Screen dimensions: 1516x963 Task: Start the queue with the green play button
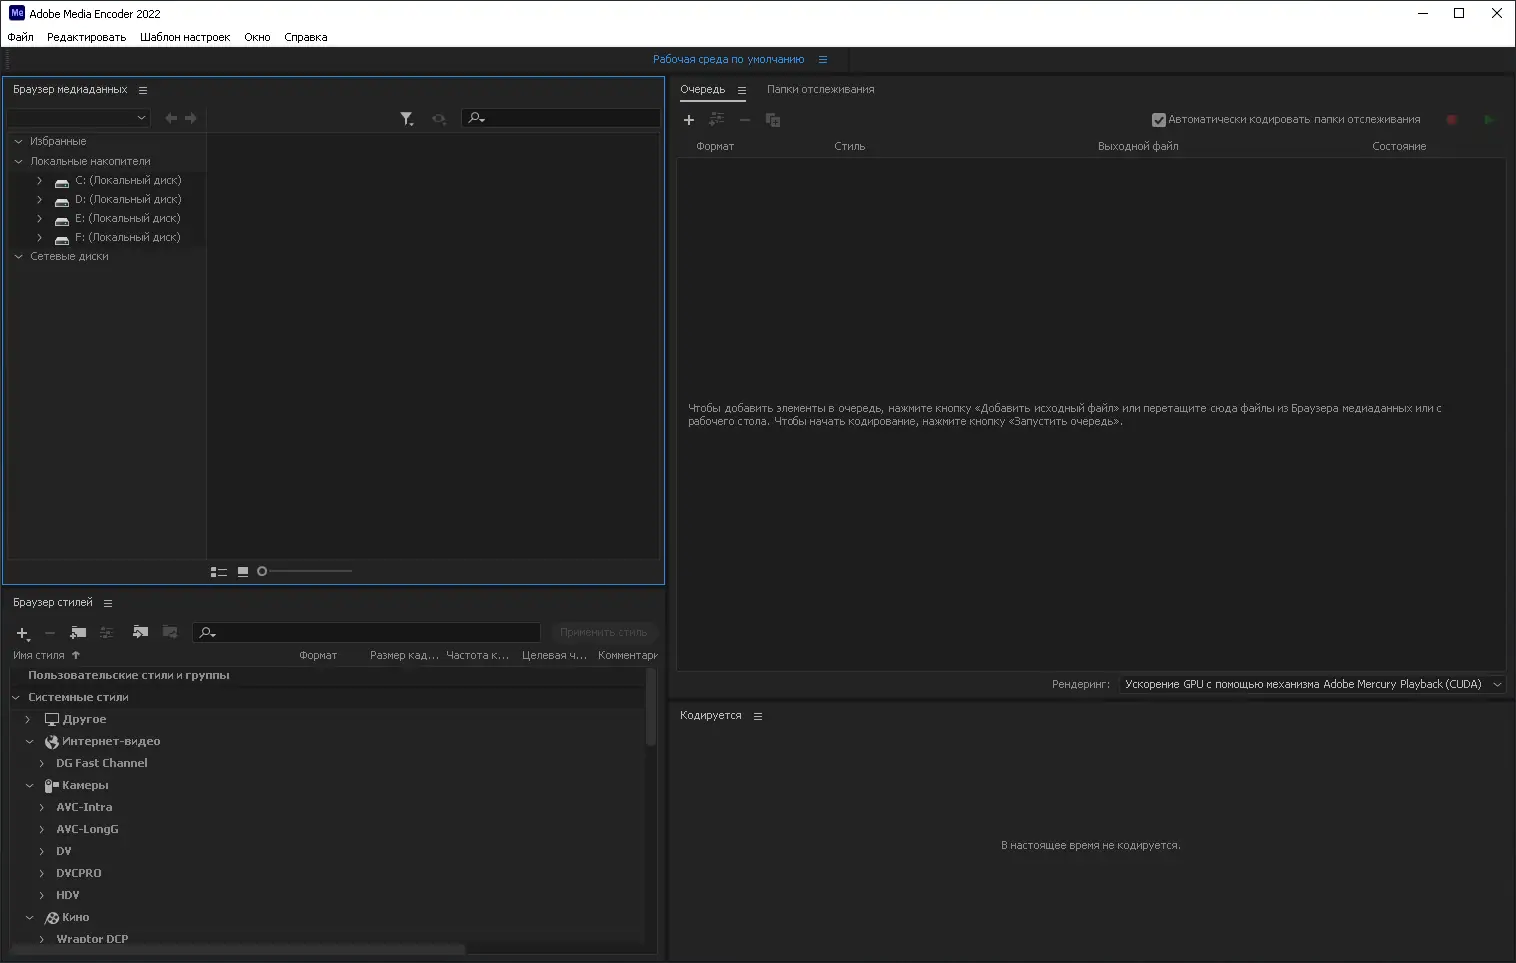point(1489,120)
